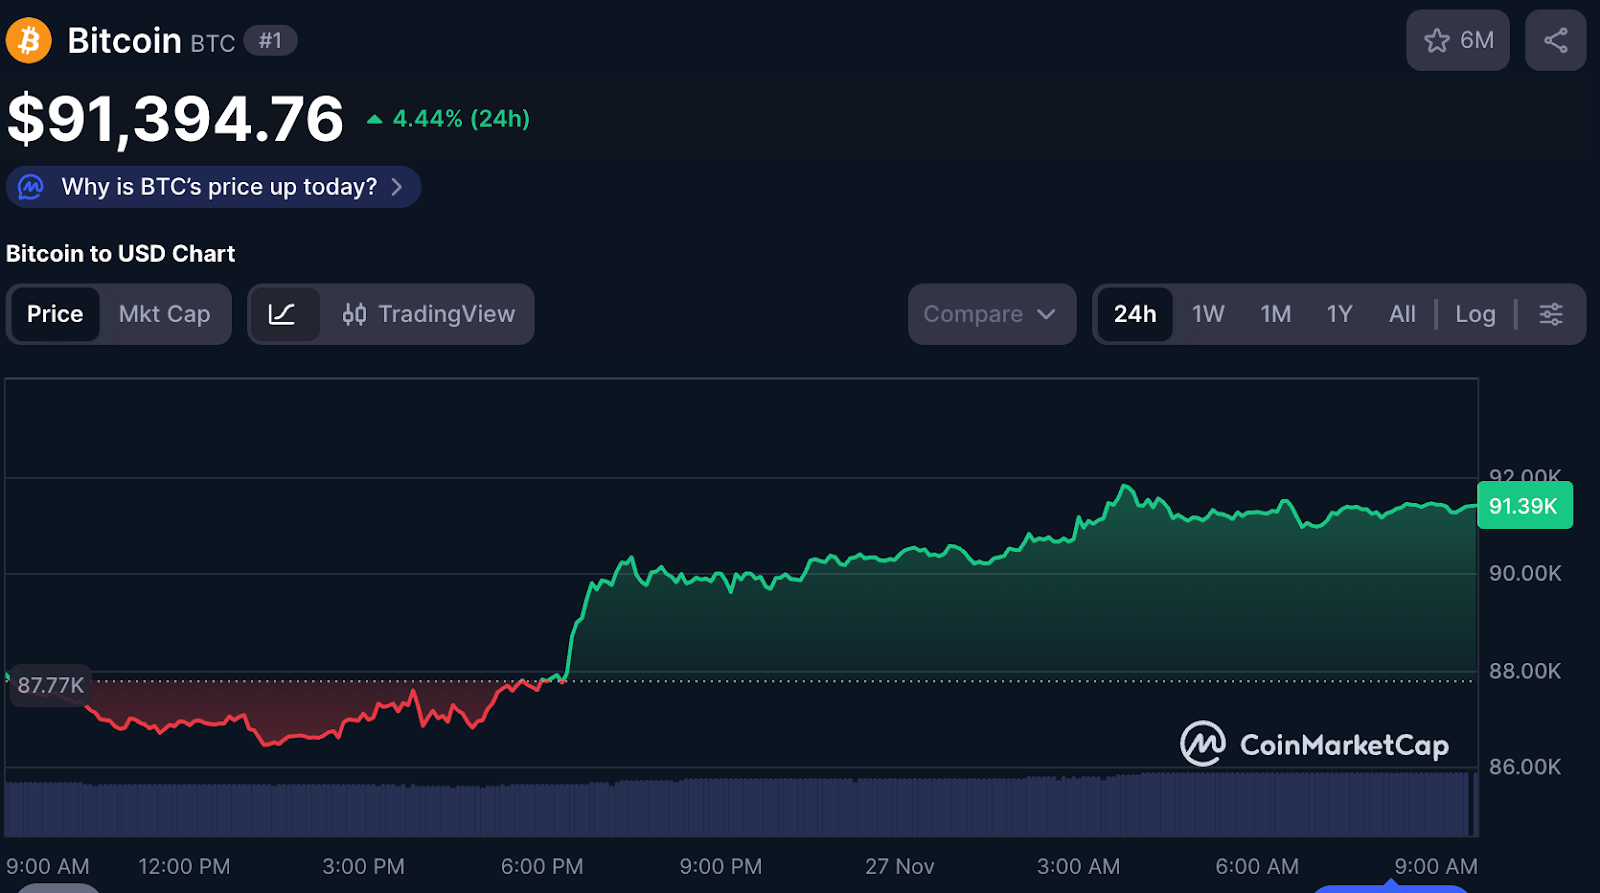1600x893 pixels.
Task: Click the 91.39K current price marker
Action: (x=1523, y=506)
